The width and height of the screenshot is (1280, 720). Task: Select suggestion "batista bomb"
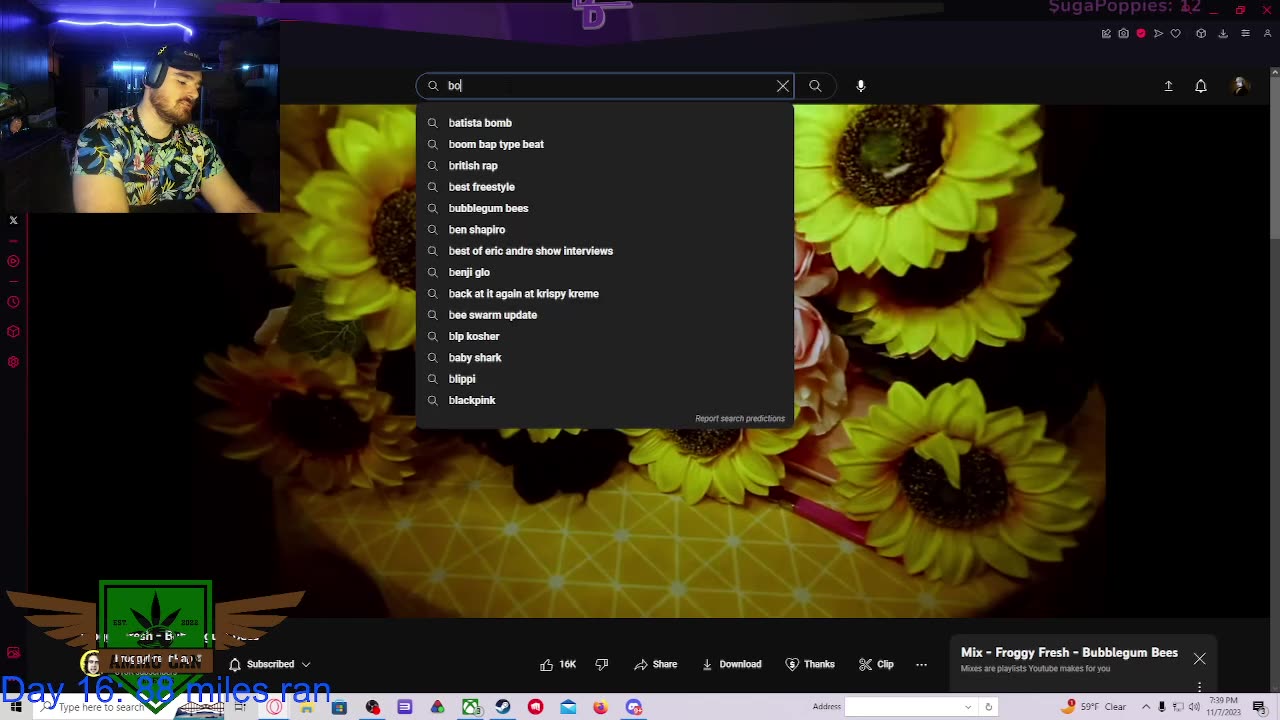click(605, 123)
